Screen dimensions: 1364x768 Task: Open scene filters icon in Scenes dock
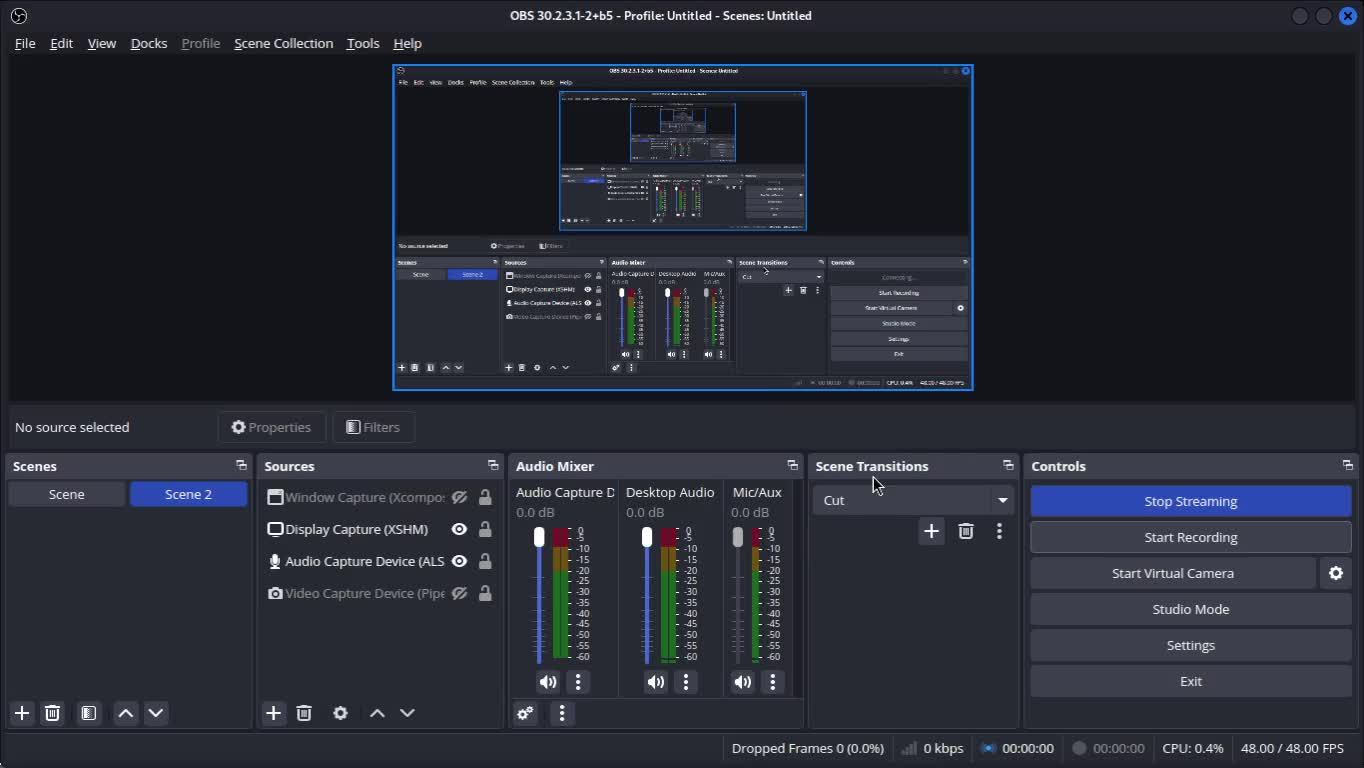(x=89, y=713)
